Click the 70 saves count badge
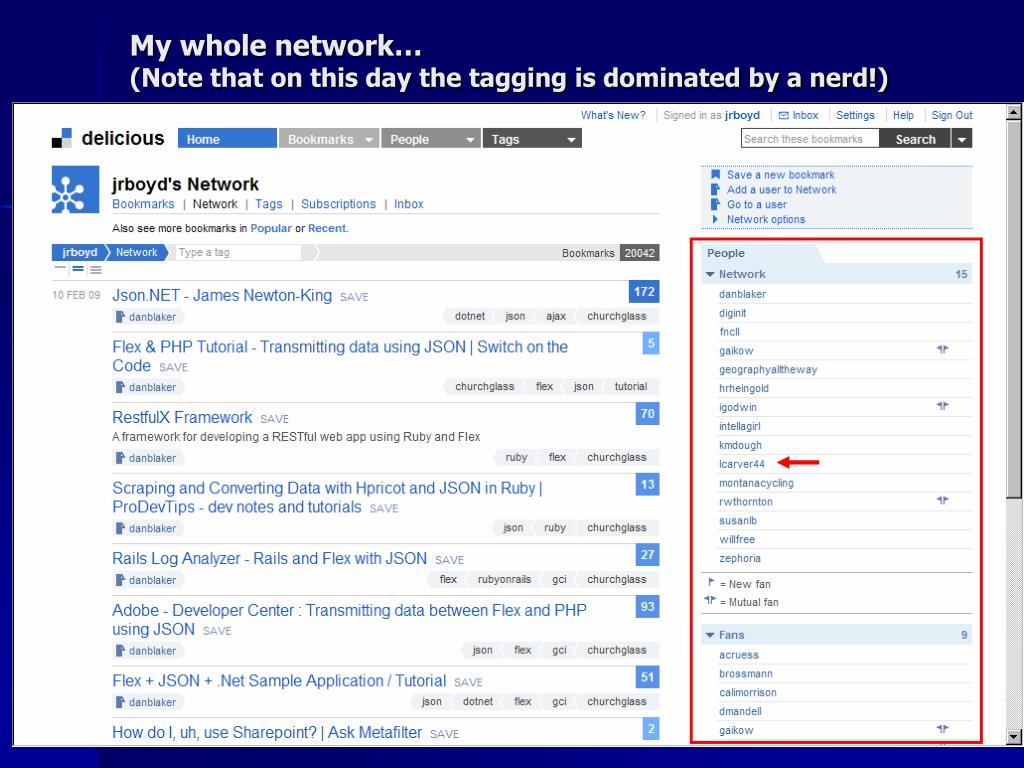Viewport: 1024px width, 768px height. pyautogui.click(x=647, y=413)
